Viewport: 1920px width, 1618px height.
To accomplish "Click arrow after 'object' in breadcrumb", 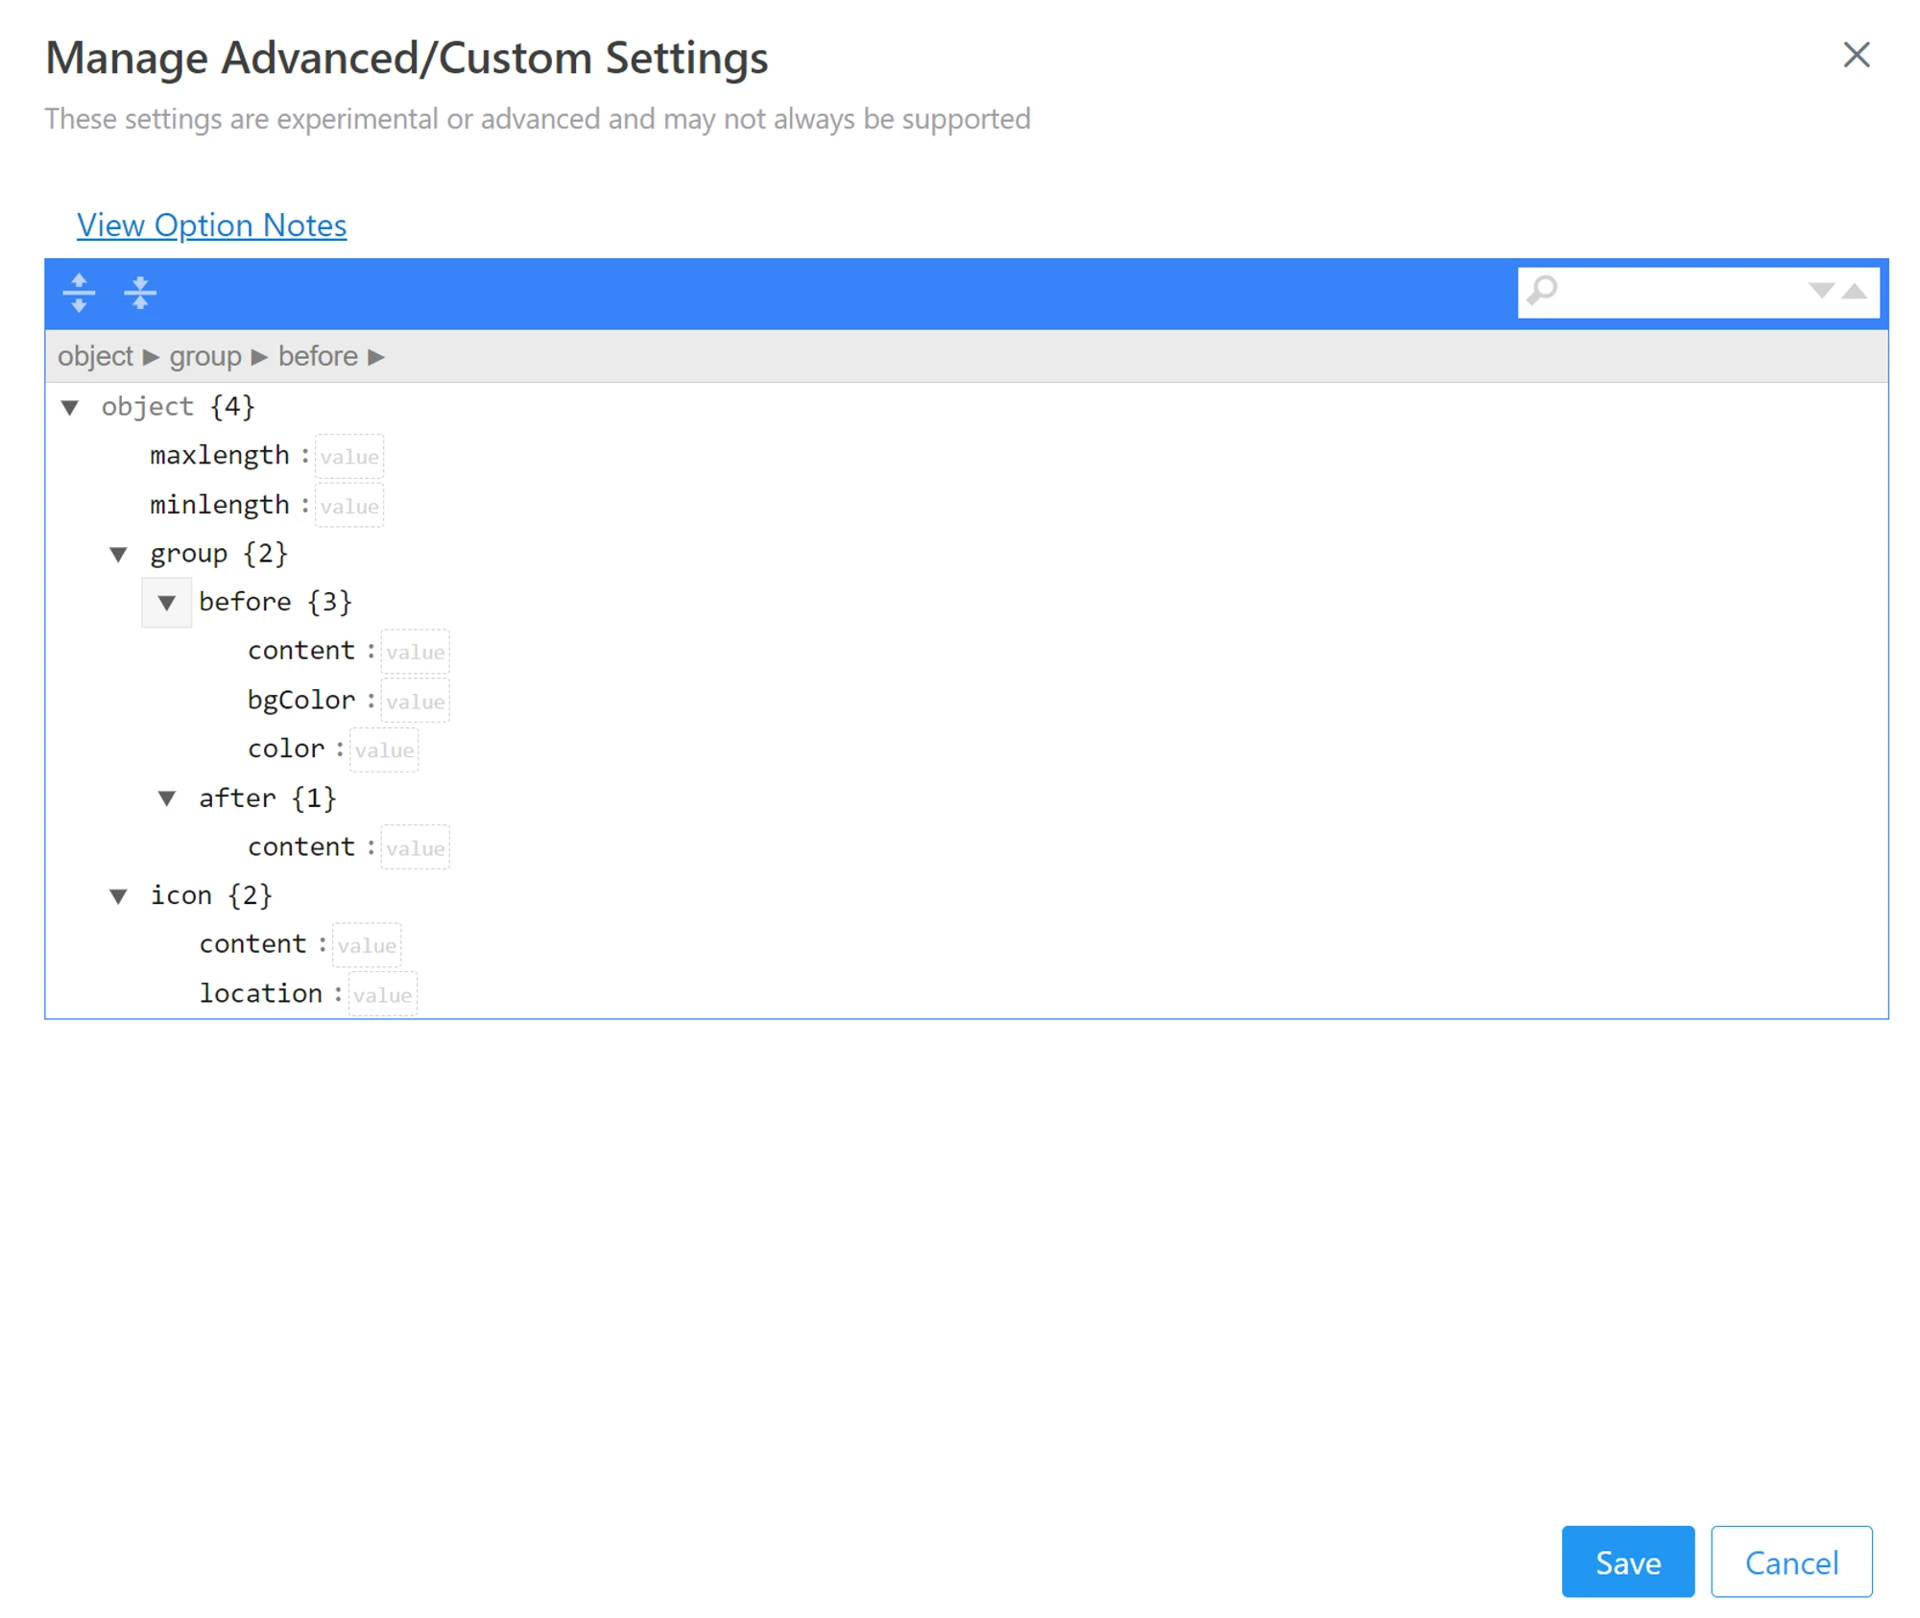I will [x=151, y=357].
